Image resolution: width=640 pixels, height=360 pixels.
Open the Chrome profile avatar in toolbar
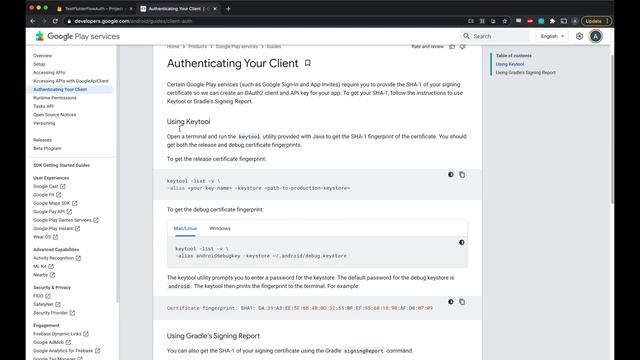(575, 21)
